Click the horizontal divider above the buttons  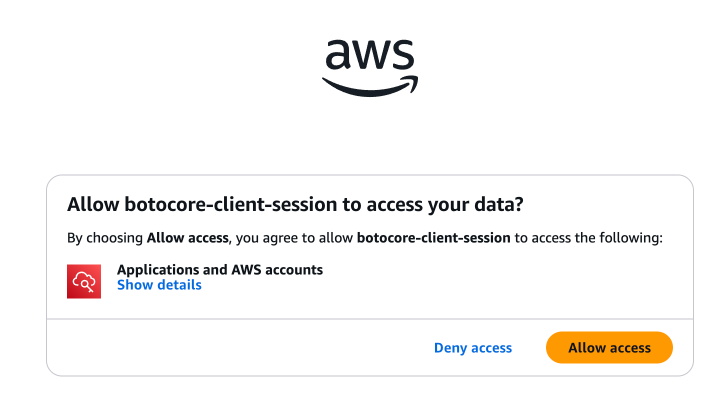click(369, 319)
